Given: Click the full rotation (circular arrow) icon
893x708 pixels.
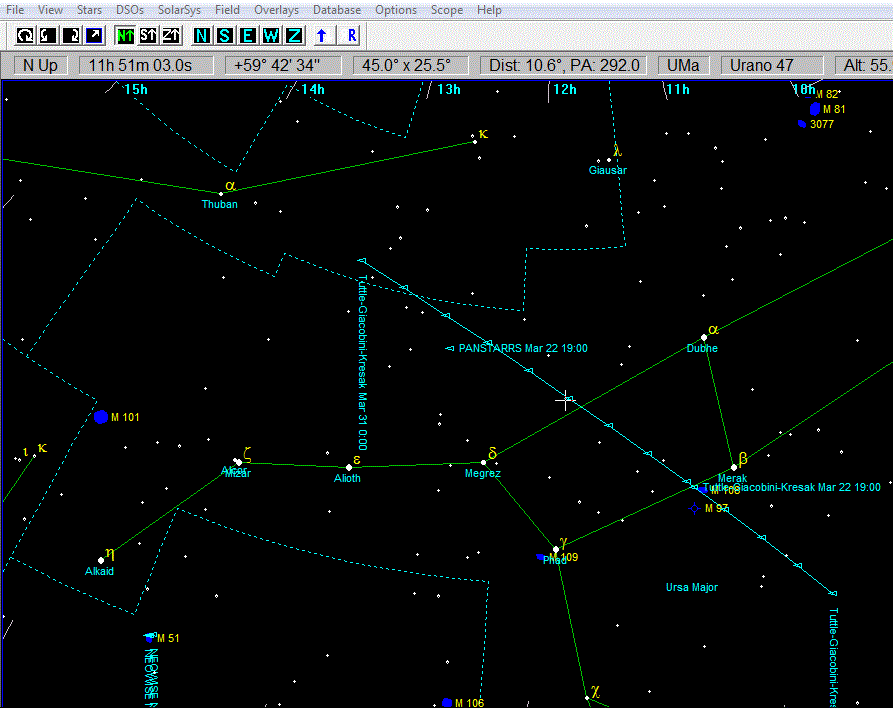Looking at the screenshot, I should tap(26, 36).
